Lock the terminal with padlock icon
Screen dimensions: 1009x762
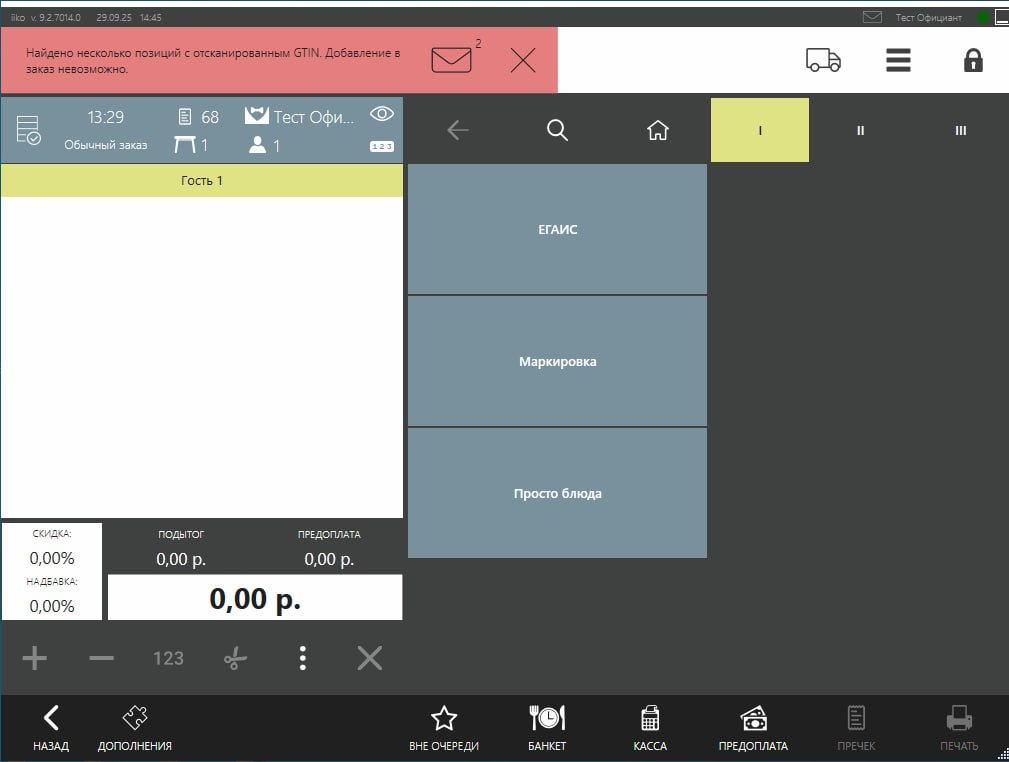click(x=972, y=61)
